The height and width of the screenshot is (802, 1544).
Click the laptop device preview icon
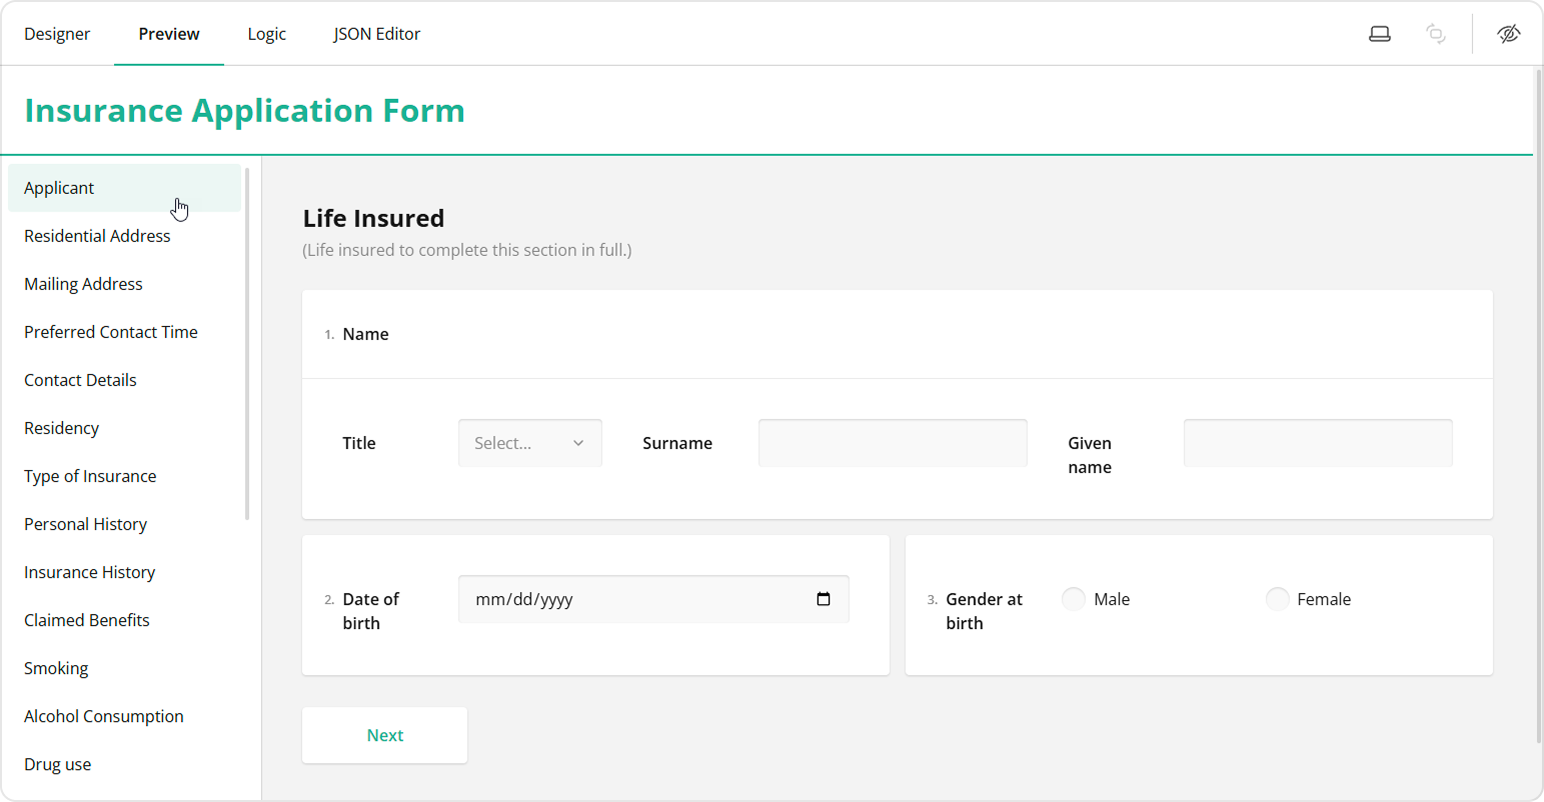tap(1379, 34)
